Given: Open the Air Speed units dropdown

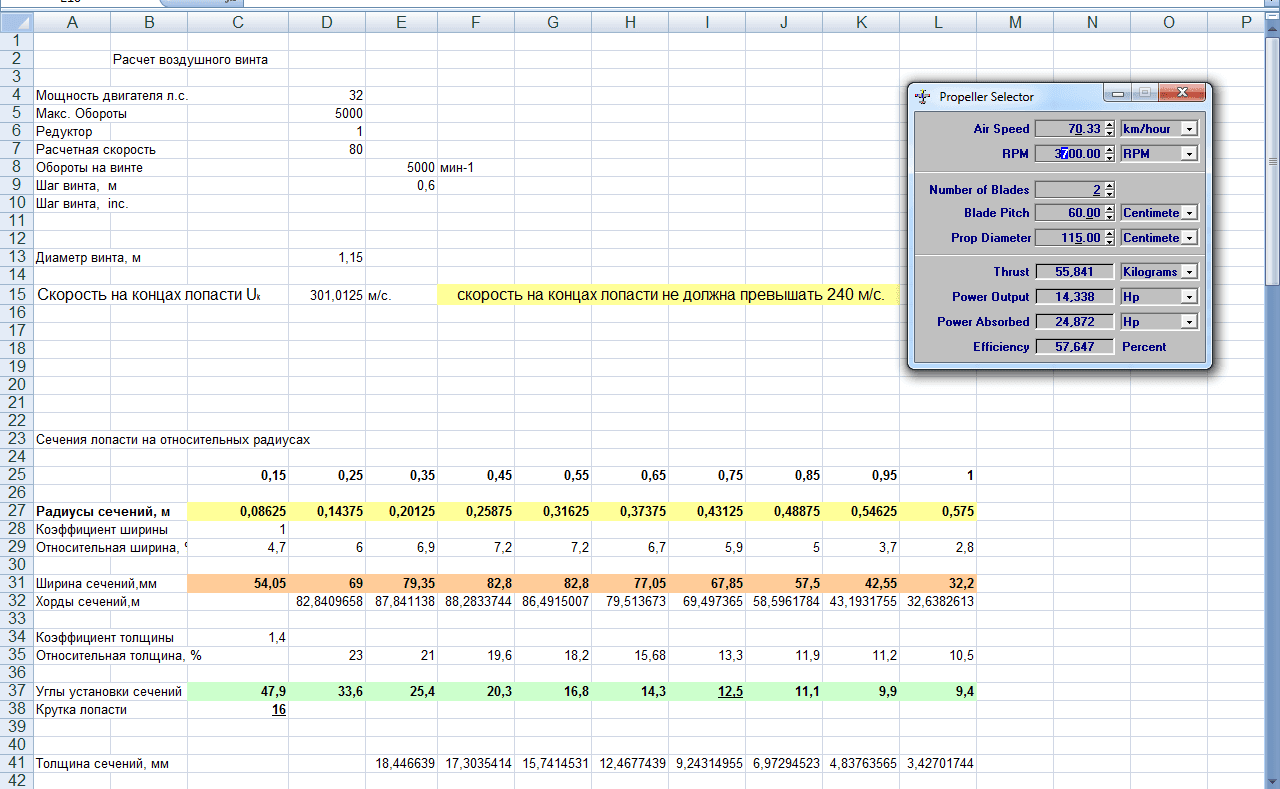Looking at the screenshot, I should click(1188, 129).
